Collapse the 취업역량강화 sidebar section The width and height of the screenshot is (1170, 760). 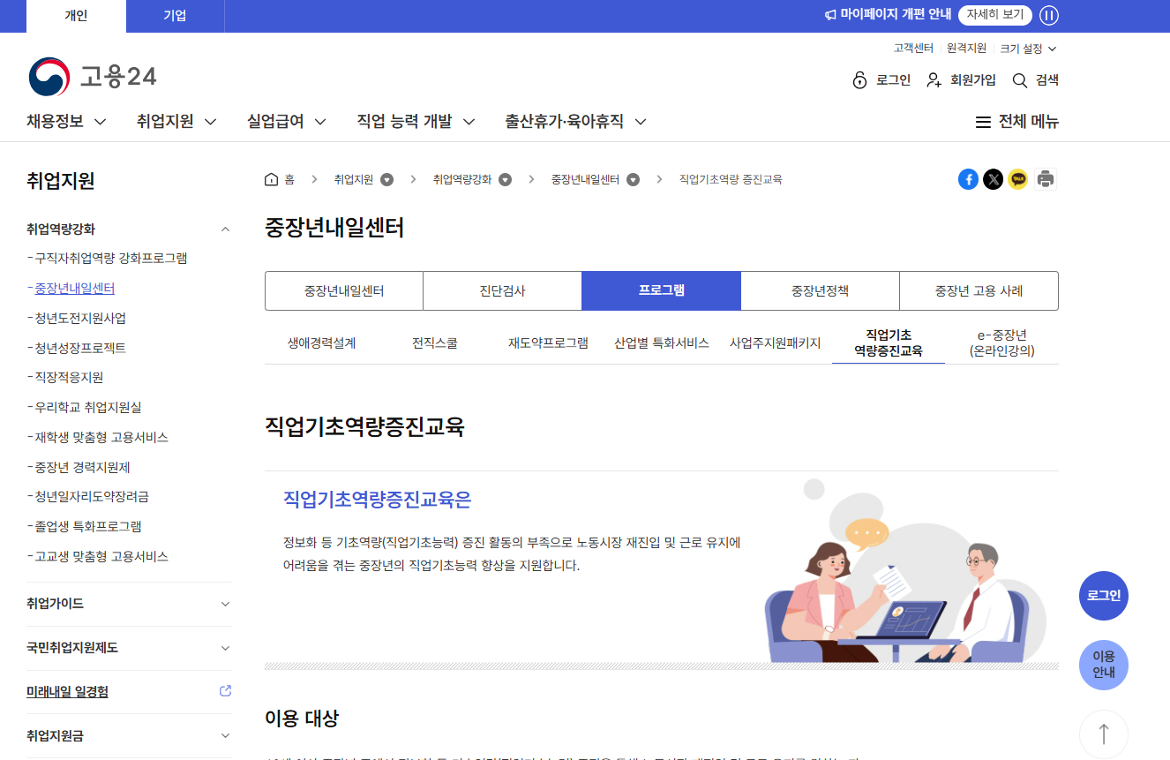[224, 228]
